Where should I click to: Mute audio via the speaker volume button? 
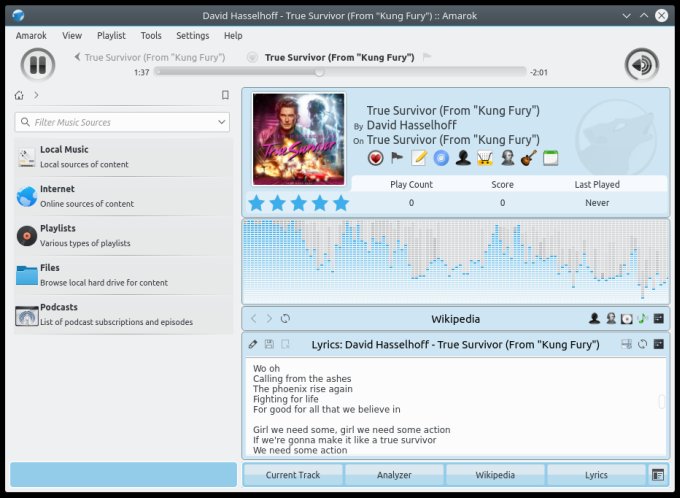pyautogui.click(x=642, y=65)
